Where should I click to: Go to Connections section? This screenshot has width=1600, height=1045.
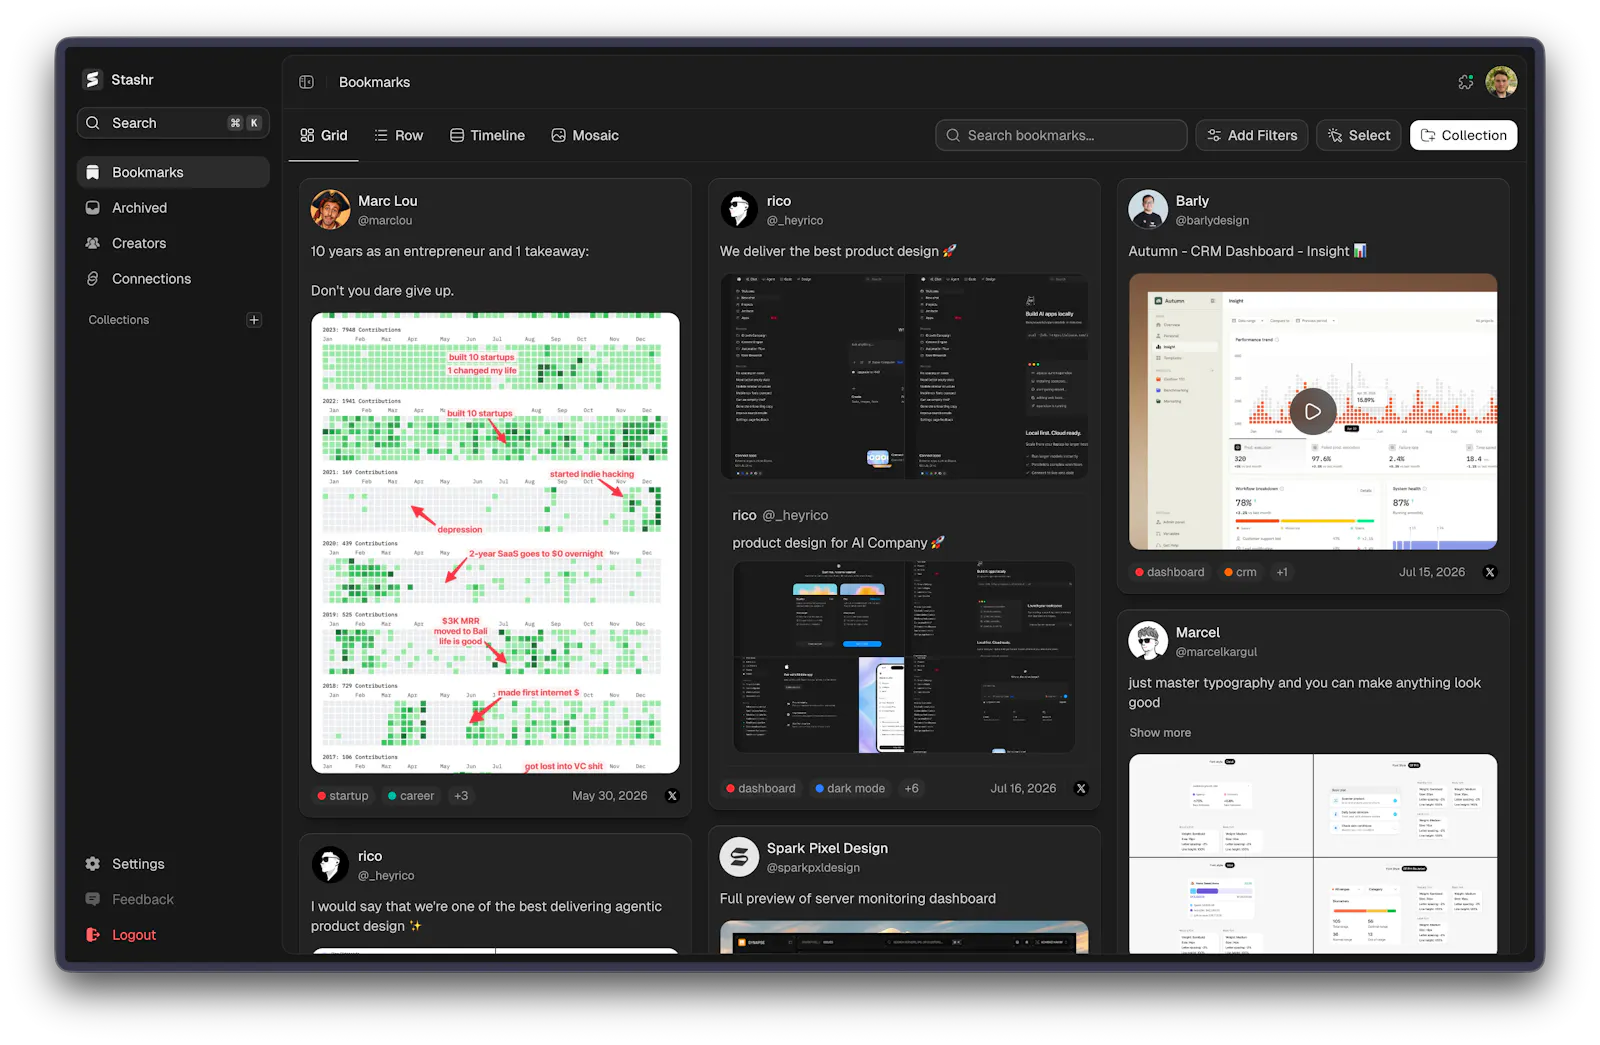(173, 279)
